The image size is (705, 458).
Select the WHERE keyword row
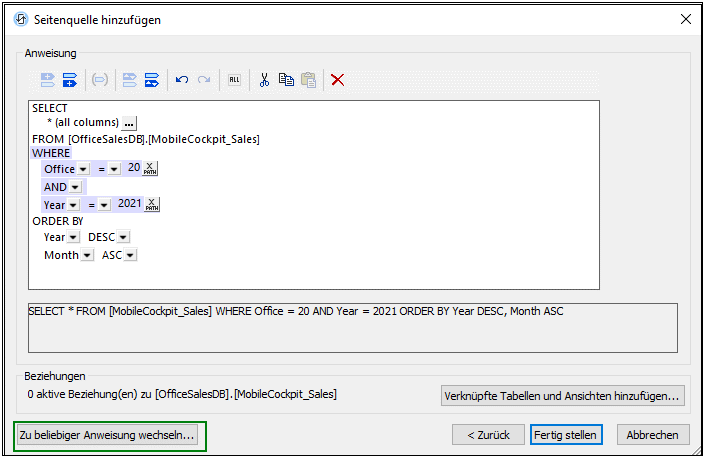pos(51,153)
